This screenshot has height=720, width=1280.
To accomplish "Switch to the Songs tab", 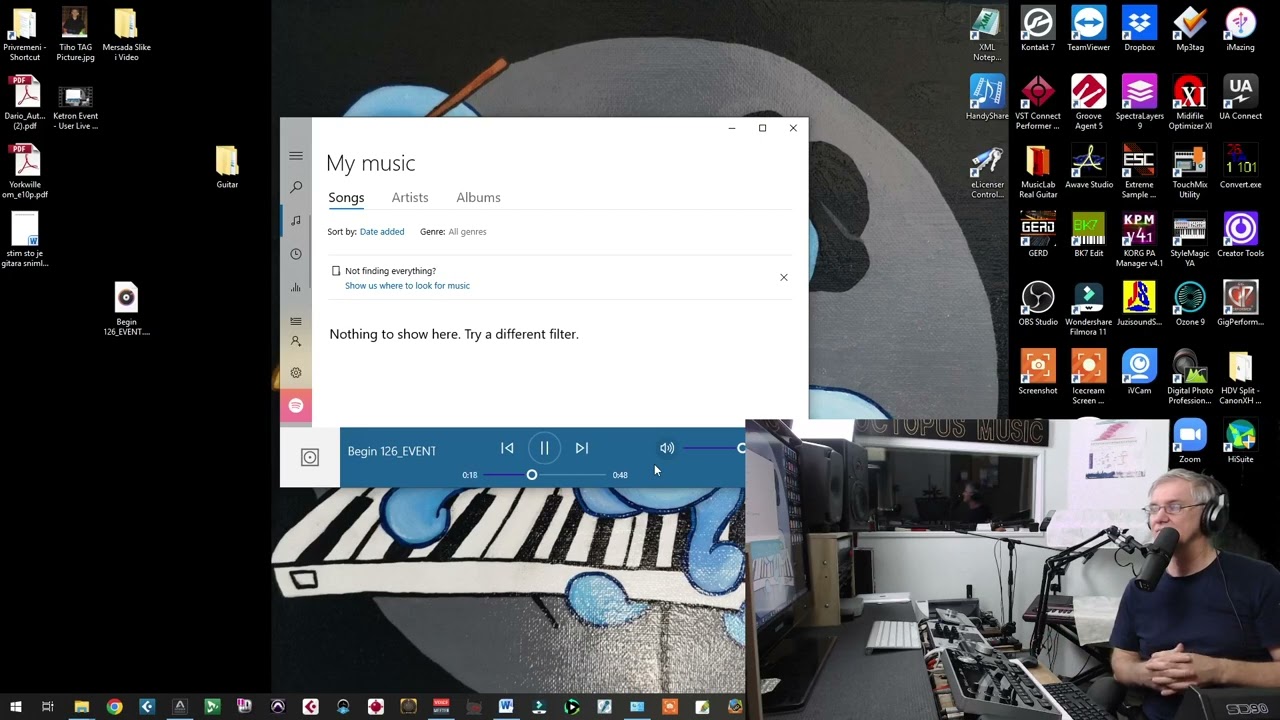I will (x=346, y=198).
